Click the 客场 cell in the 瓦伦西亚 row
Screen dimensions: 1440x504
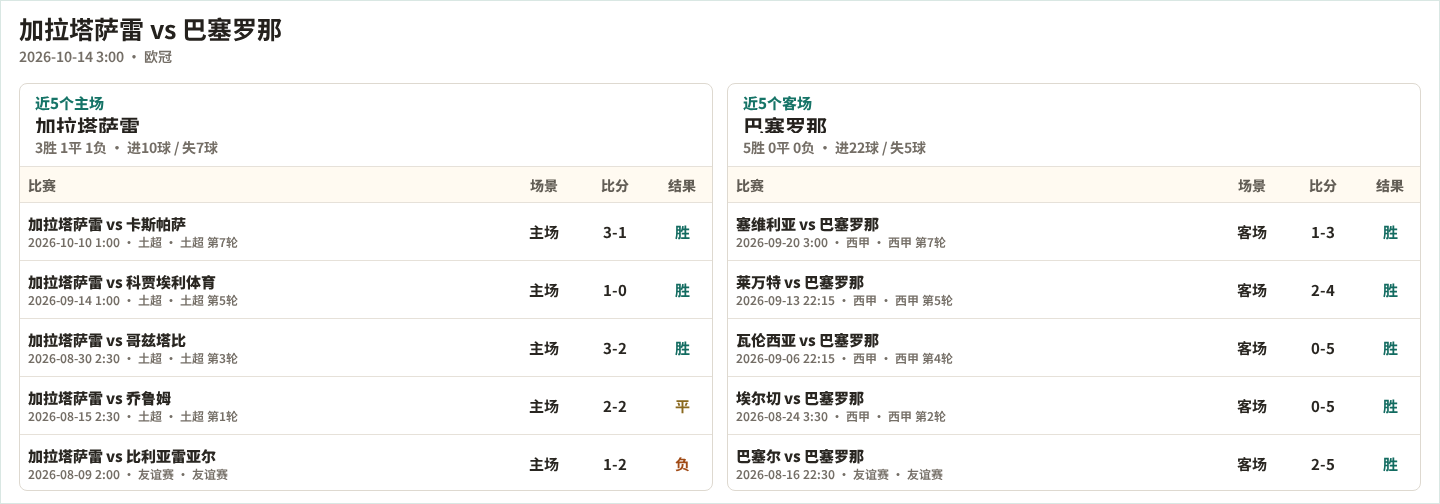coord(1252,348)
